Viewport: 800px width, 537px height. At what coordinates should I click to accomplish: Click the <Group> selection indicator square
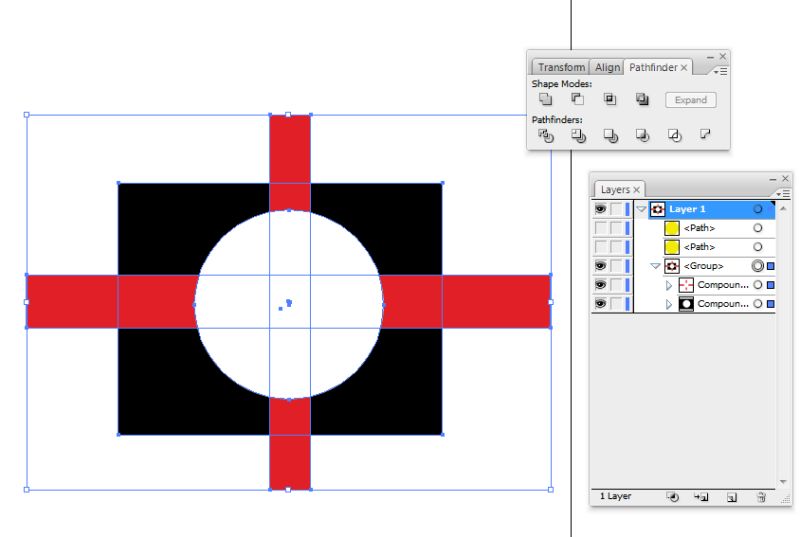tap(770, 266)
